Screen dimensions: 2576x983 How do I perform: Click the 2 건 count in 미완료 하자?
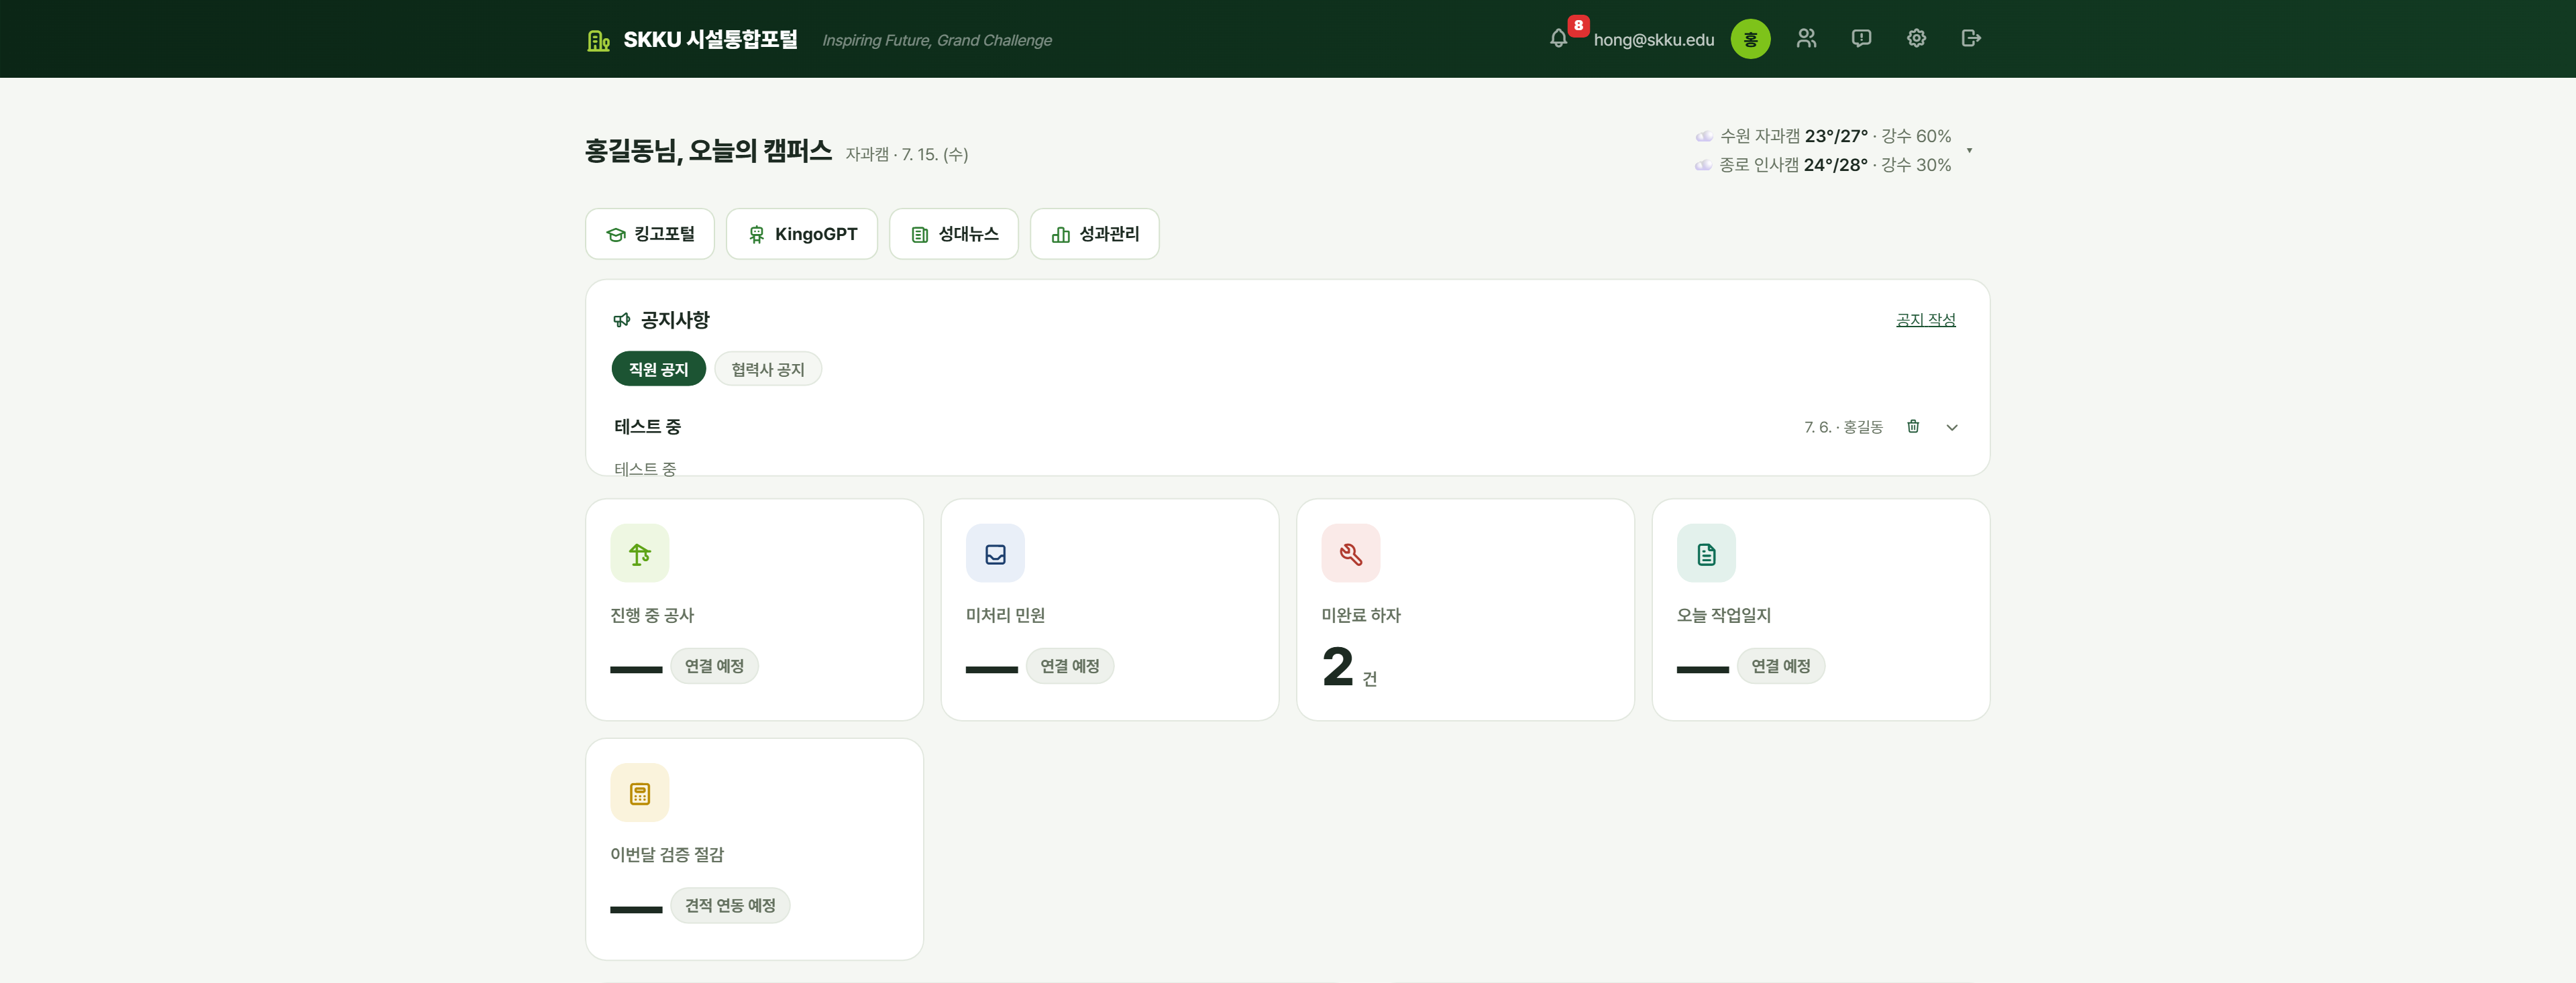coord(1349,667)
